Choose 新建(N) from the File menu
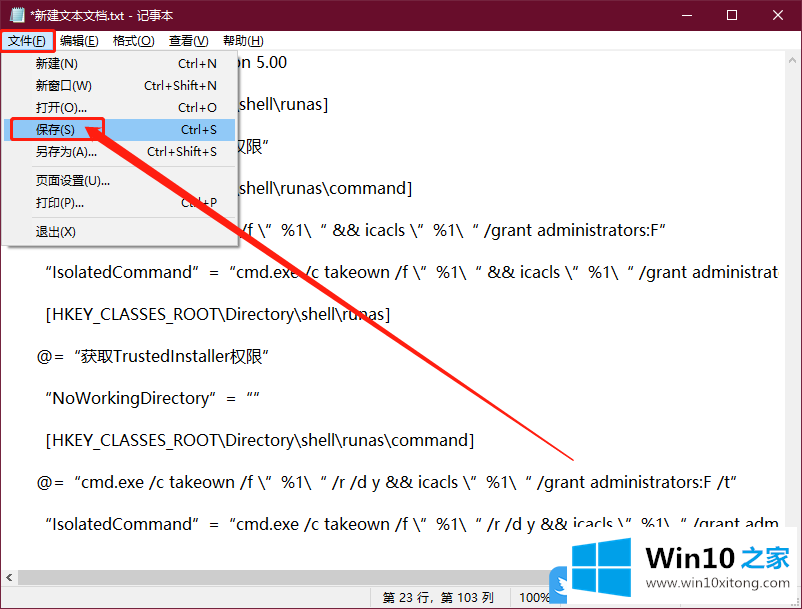802x609 pixels. pos(120,64)
